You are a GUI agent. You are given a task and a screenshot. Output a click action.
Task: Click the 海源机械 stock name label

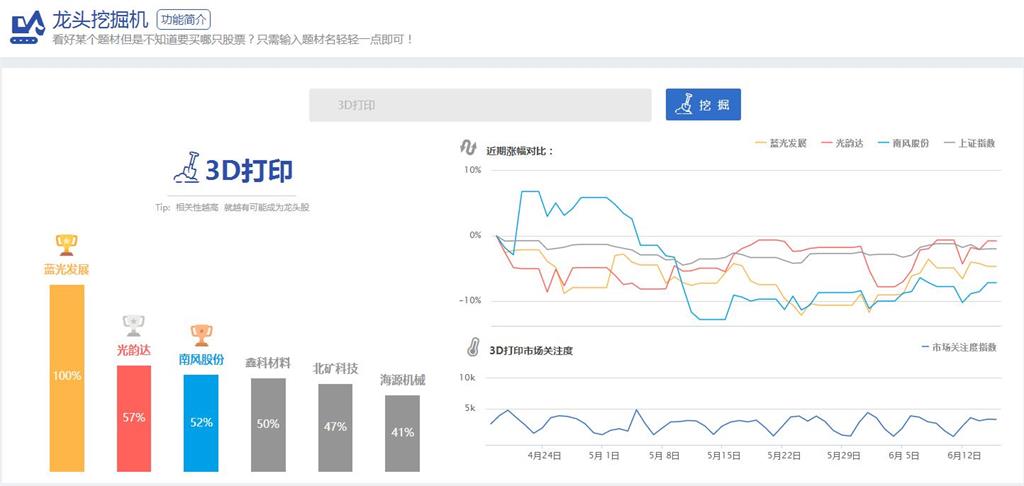(x=402, y=380)
